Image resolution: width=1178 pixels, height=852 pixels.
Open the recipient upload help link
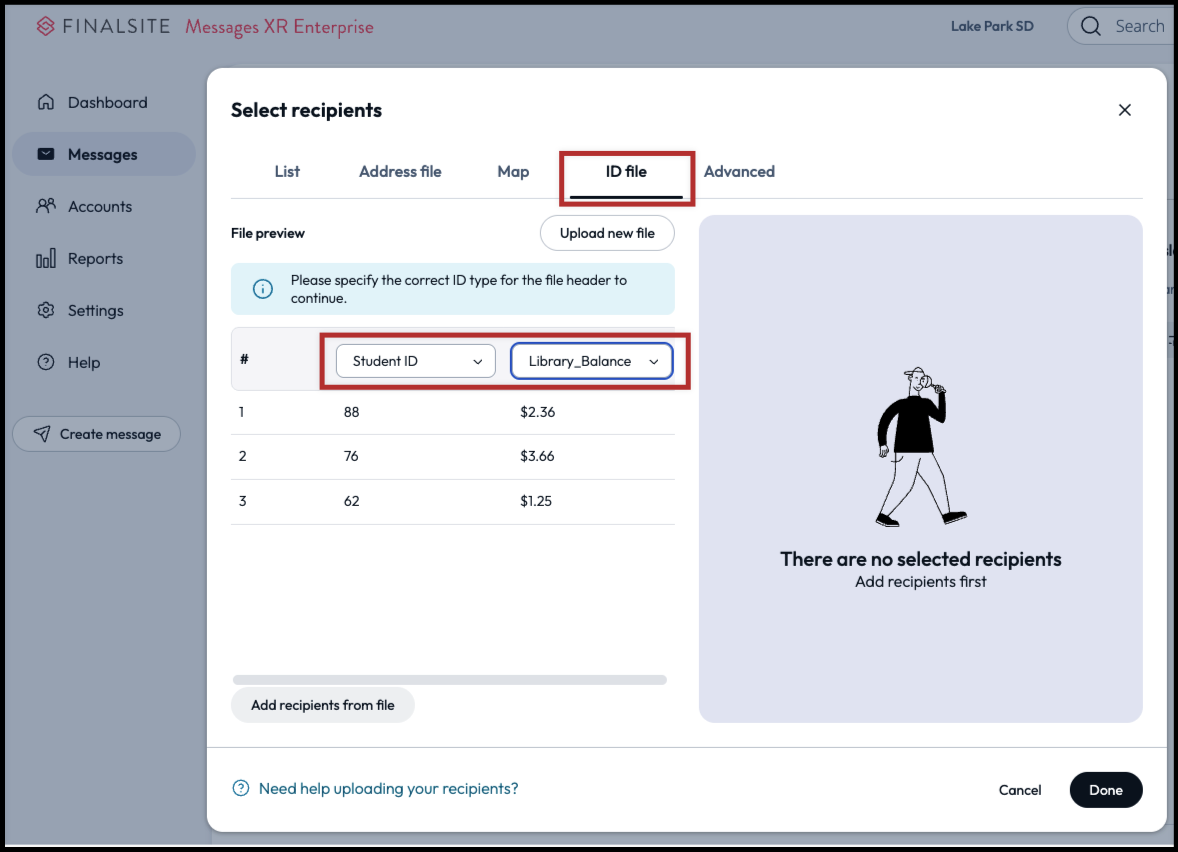pos(388,788)
